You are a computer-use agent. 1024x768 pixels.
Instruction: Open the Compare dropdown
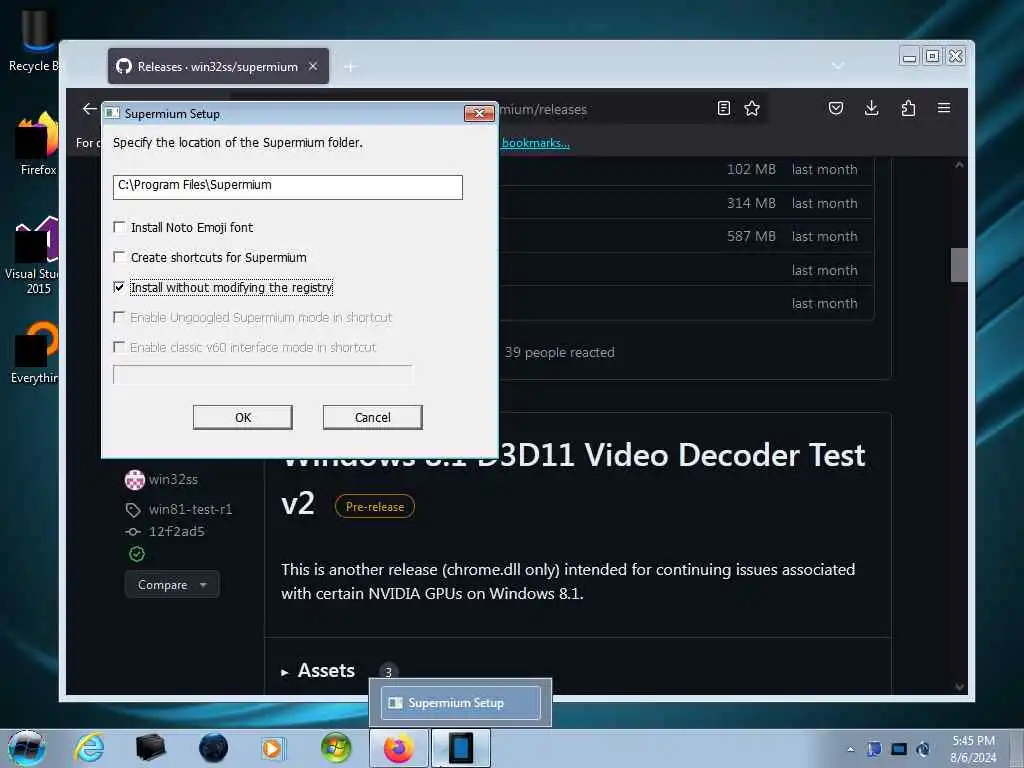point(172,584)
